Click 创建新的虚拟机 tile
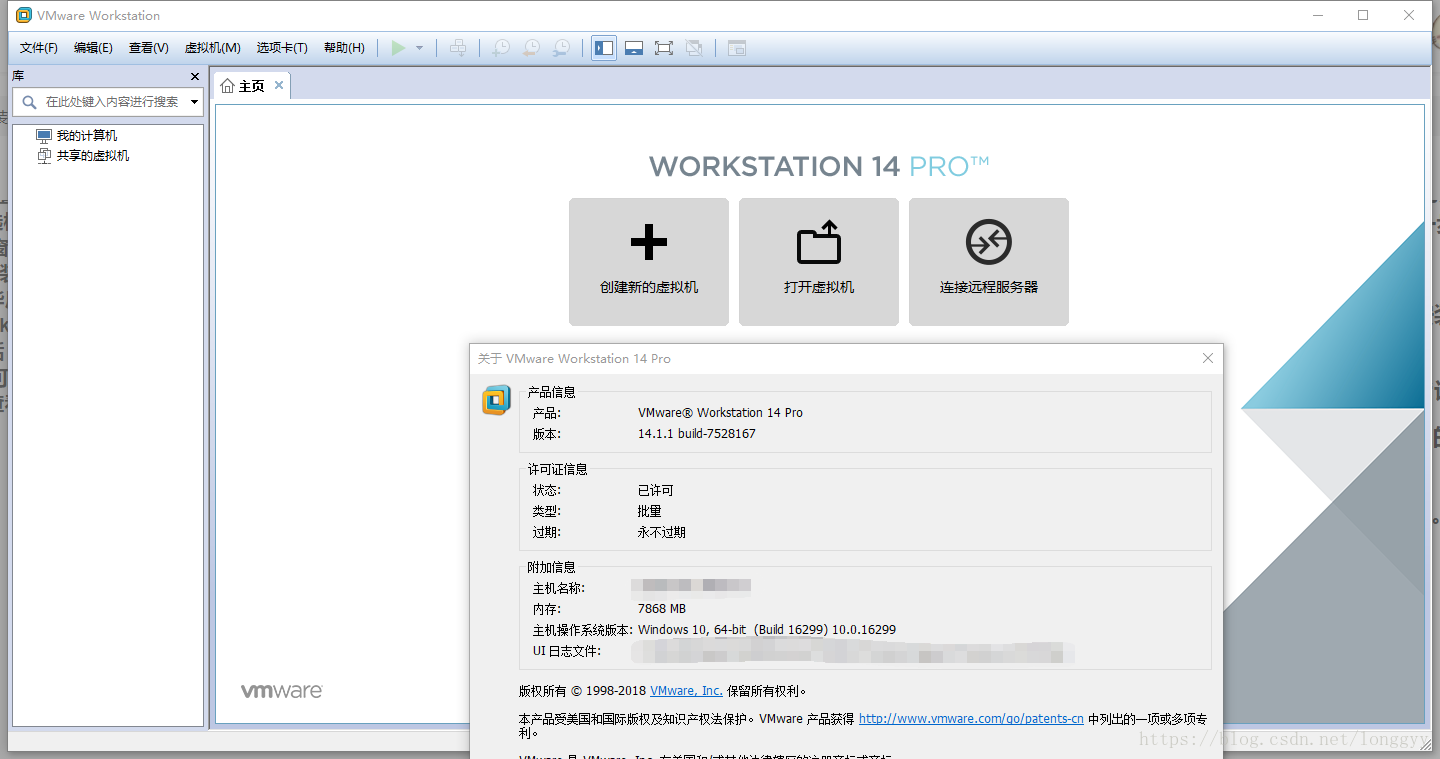 coord(649,262)
